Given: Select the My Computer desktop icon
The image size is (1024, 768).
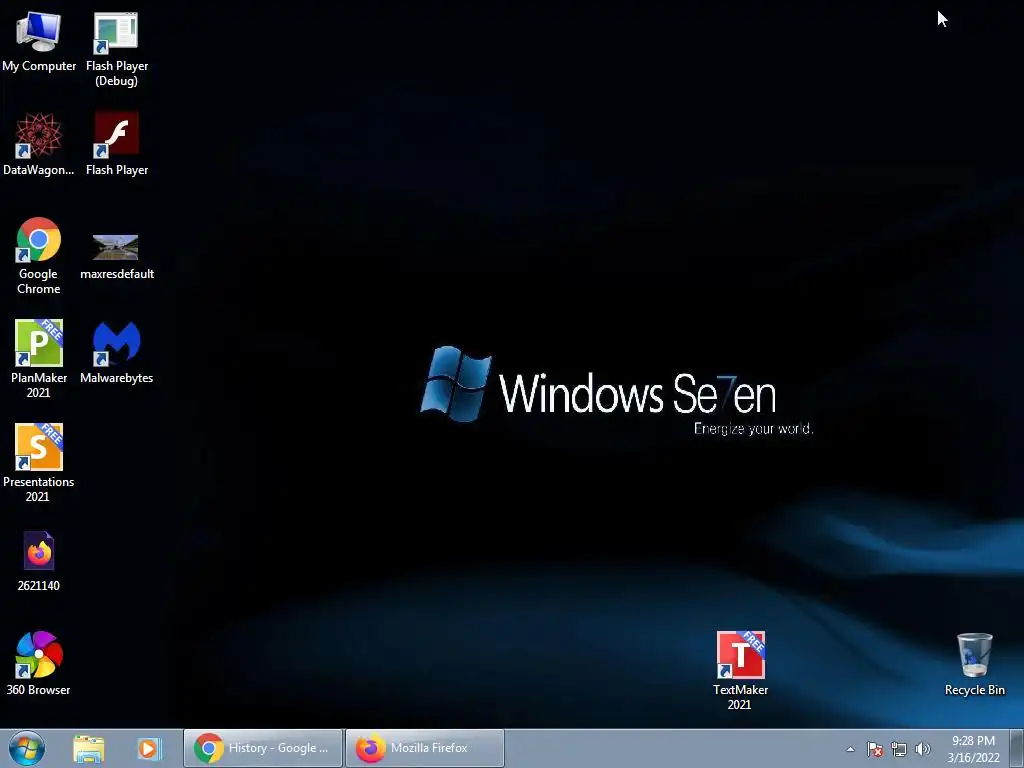Looking at the screenshot, I should pos(39,41).
